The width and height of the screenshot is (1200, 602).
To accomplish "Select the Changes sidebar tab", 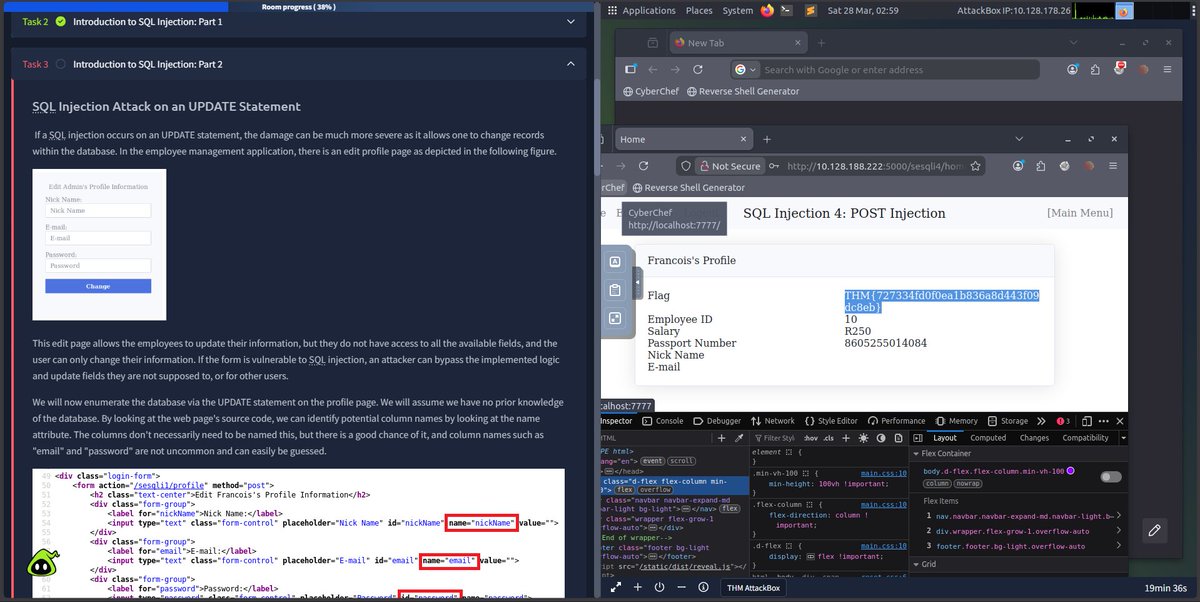I will [1034, 438].
